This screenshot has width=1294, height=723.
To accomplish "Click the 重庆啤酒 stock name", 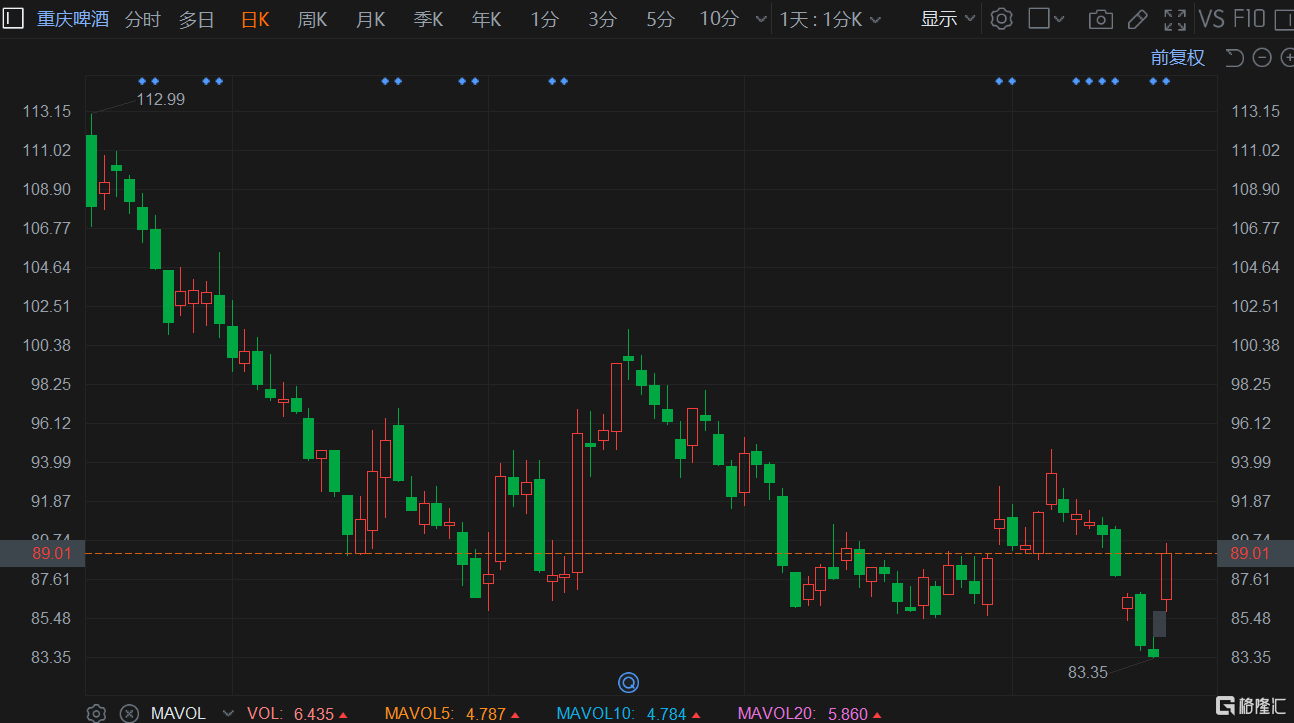I will (x=73, y=19).
